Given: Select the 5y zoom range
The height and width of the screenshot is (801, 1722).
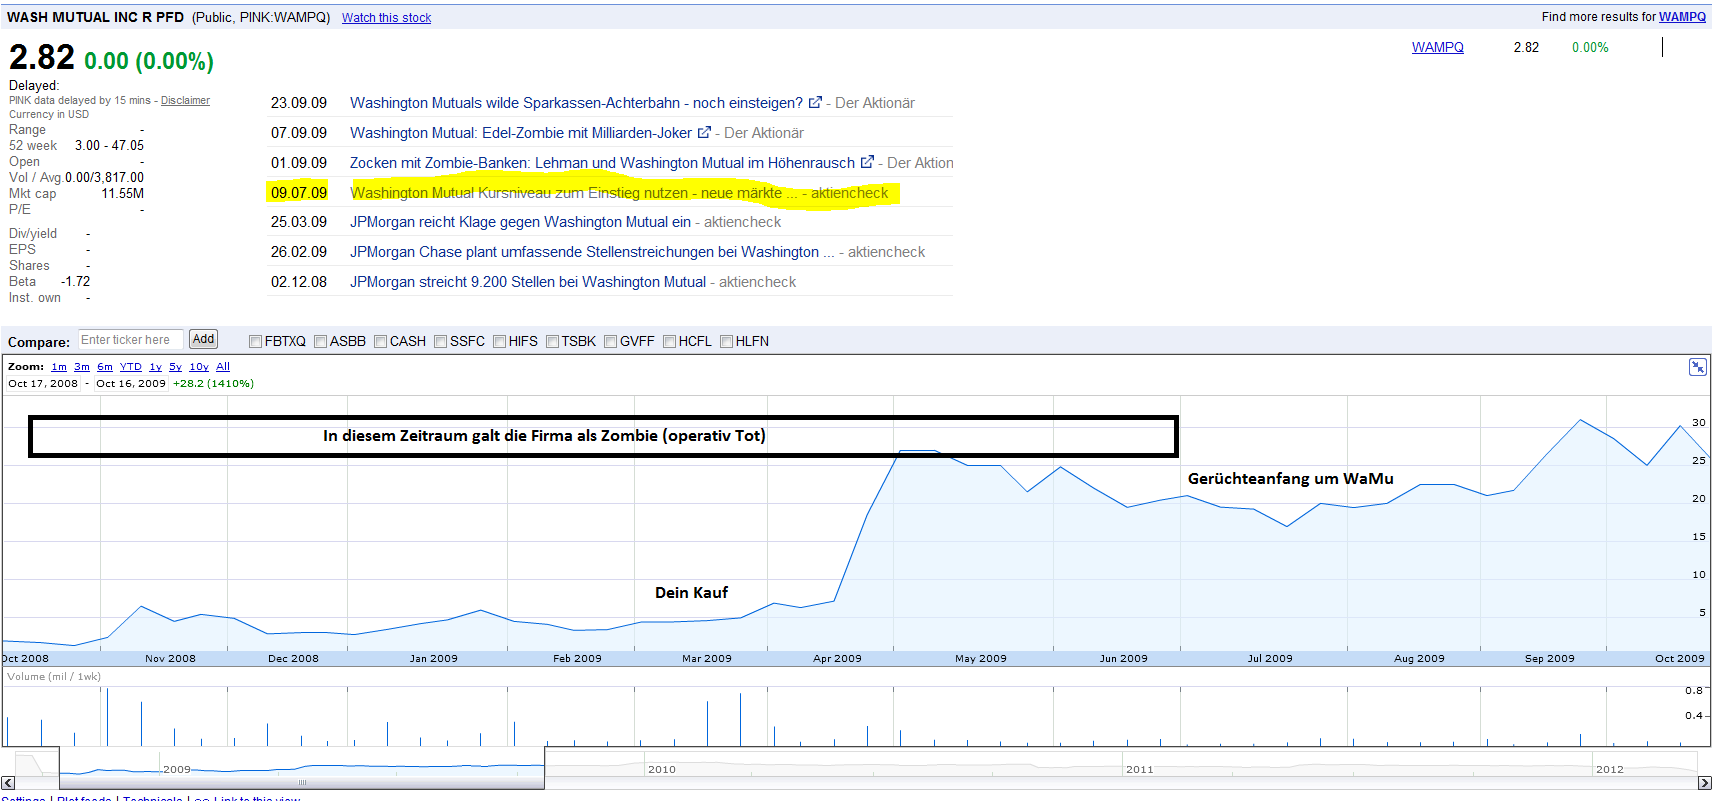Looking at the screenshot, I should [x=175, y=367].
